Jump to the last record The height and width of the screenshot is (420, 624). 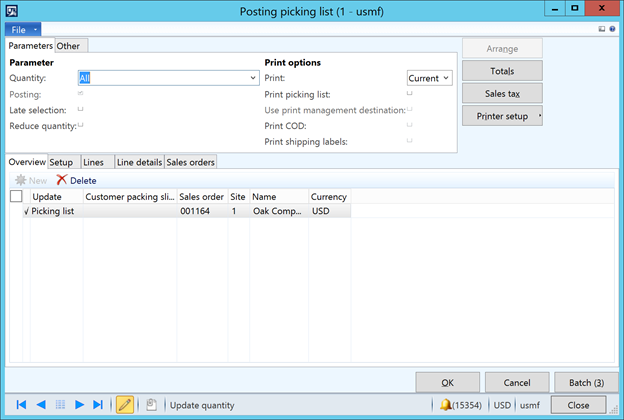pos(98,405)
